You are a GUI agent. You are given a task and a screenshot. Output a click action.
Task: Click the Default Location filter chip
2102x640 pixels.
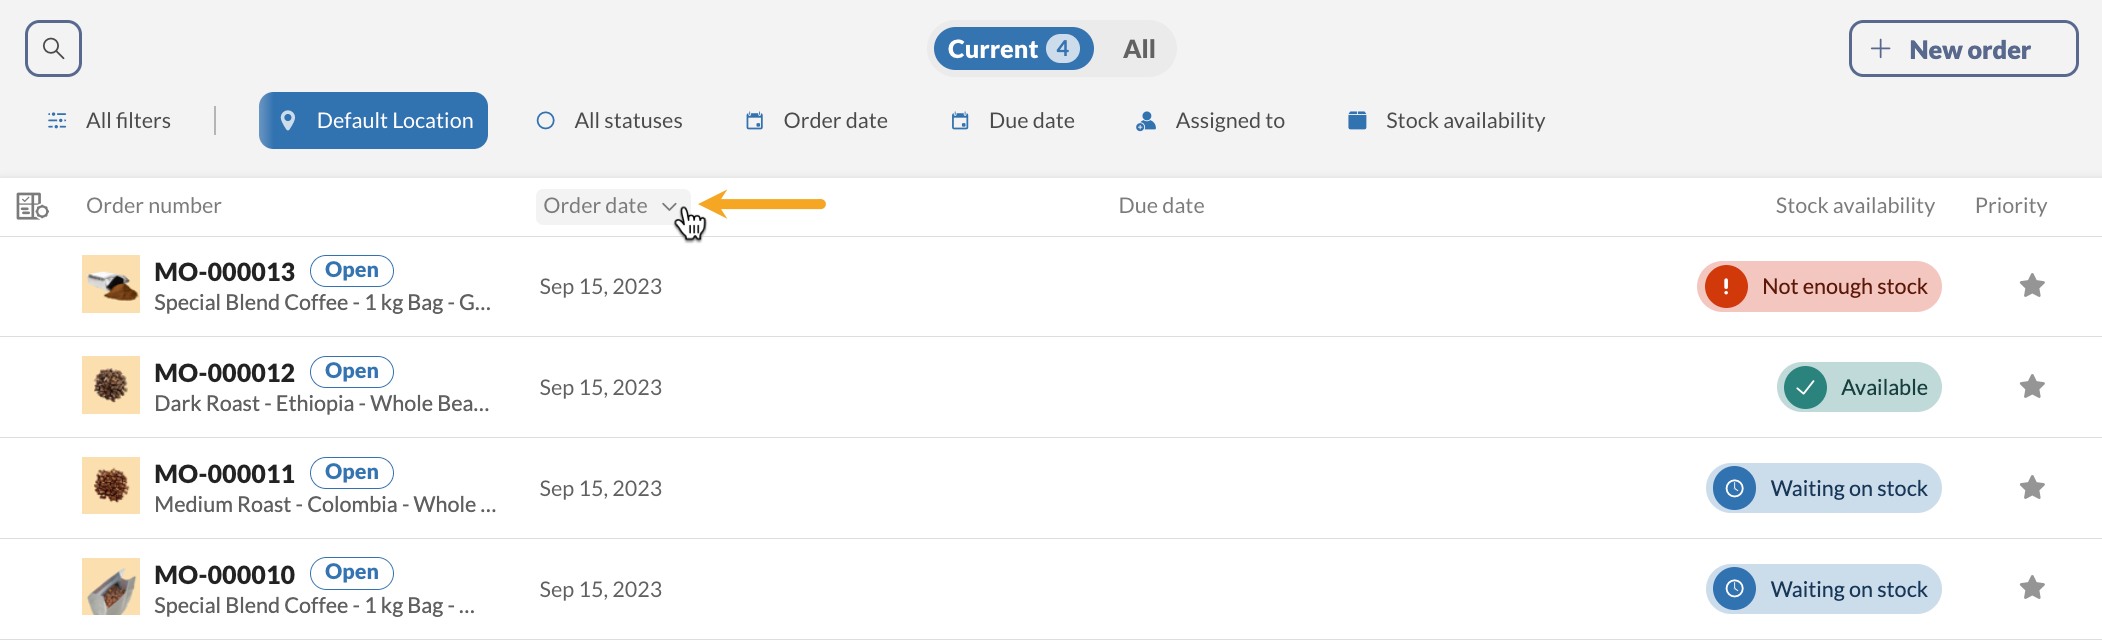pyautogui.click(x=373, y=121)
